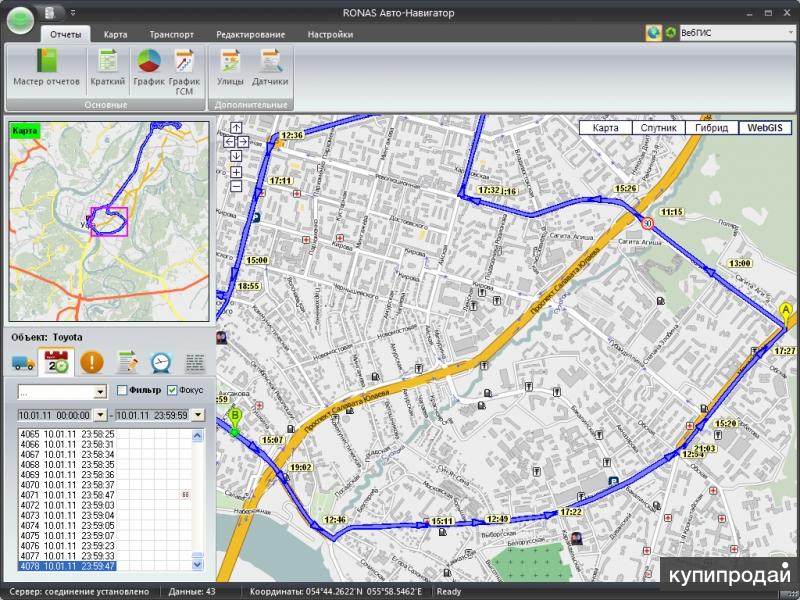This screenshot has width=800, height=600.
Task: Enable the Фильтр checkbox
Action: coord(122,390)
